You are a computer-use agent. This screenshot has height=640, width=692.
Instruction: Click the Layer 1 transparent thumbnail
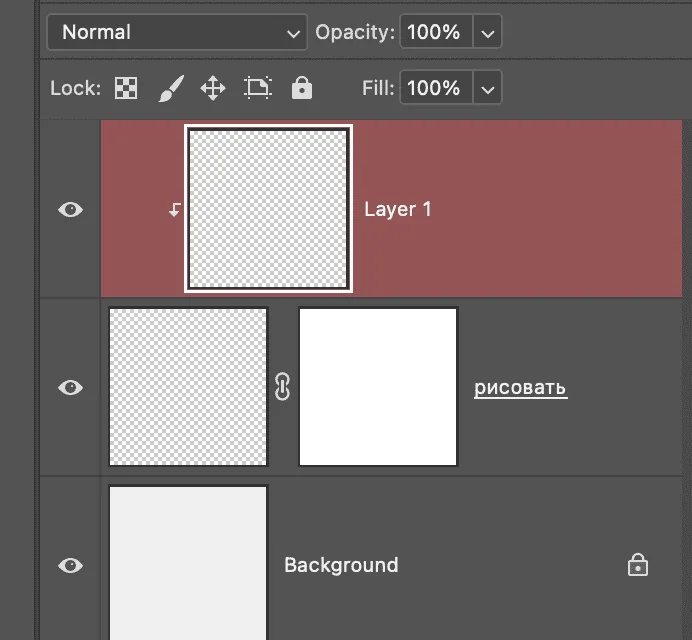pos(268,209)
